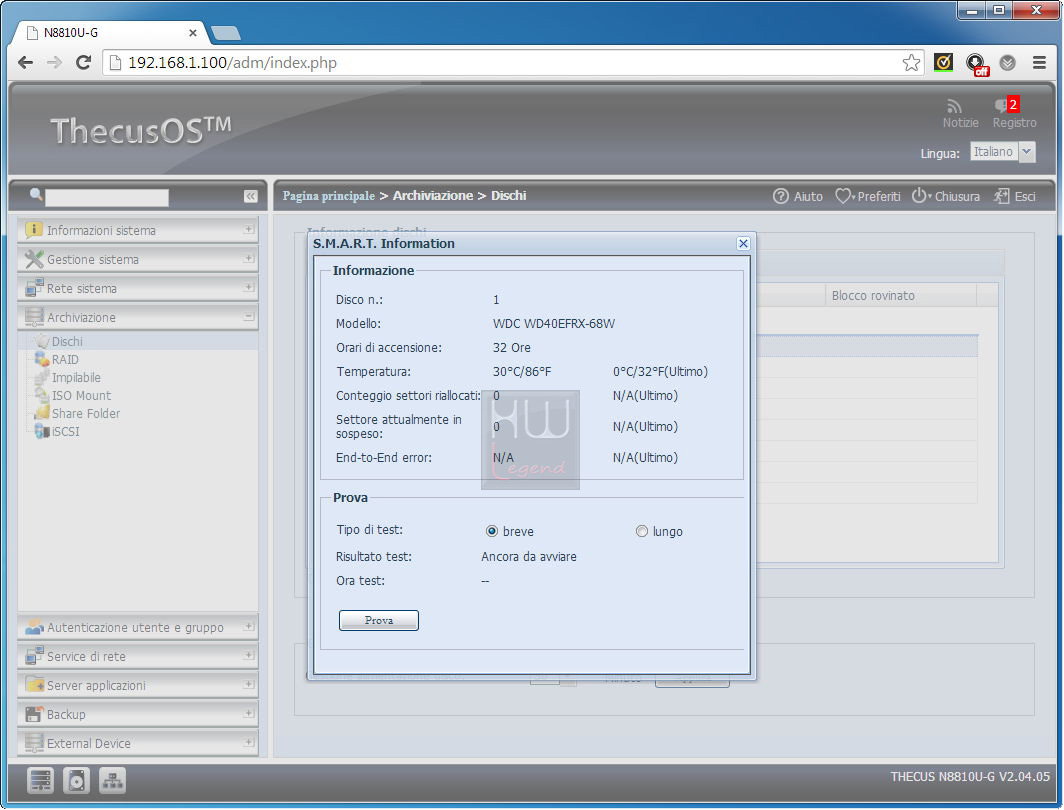Image resolution: width=1064 pixels, height=810 pixels.
Task: Click the THECUS N8810U-G V2.04.05 version text
Action: [970, 777]
